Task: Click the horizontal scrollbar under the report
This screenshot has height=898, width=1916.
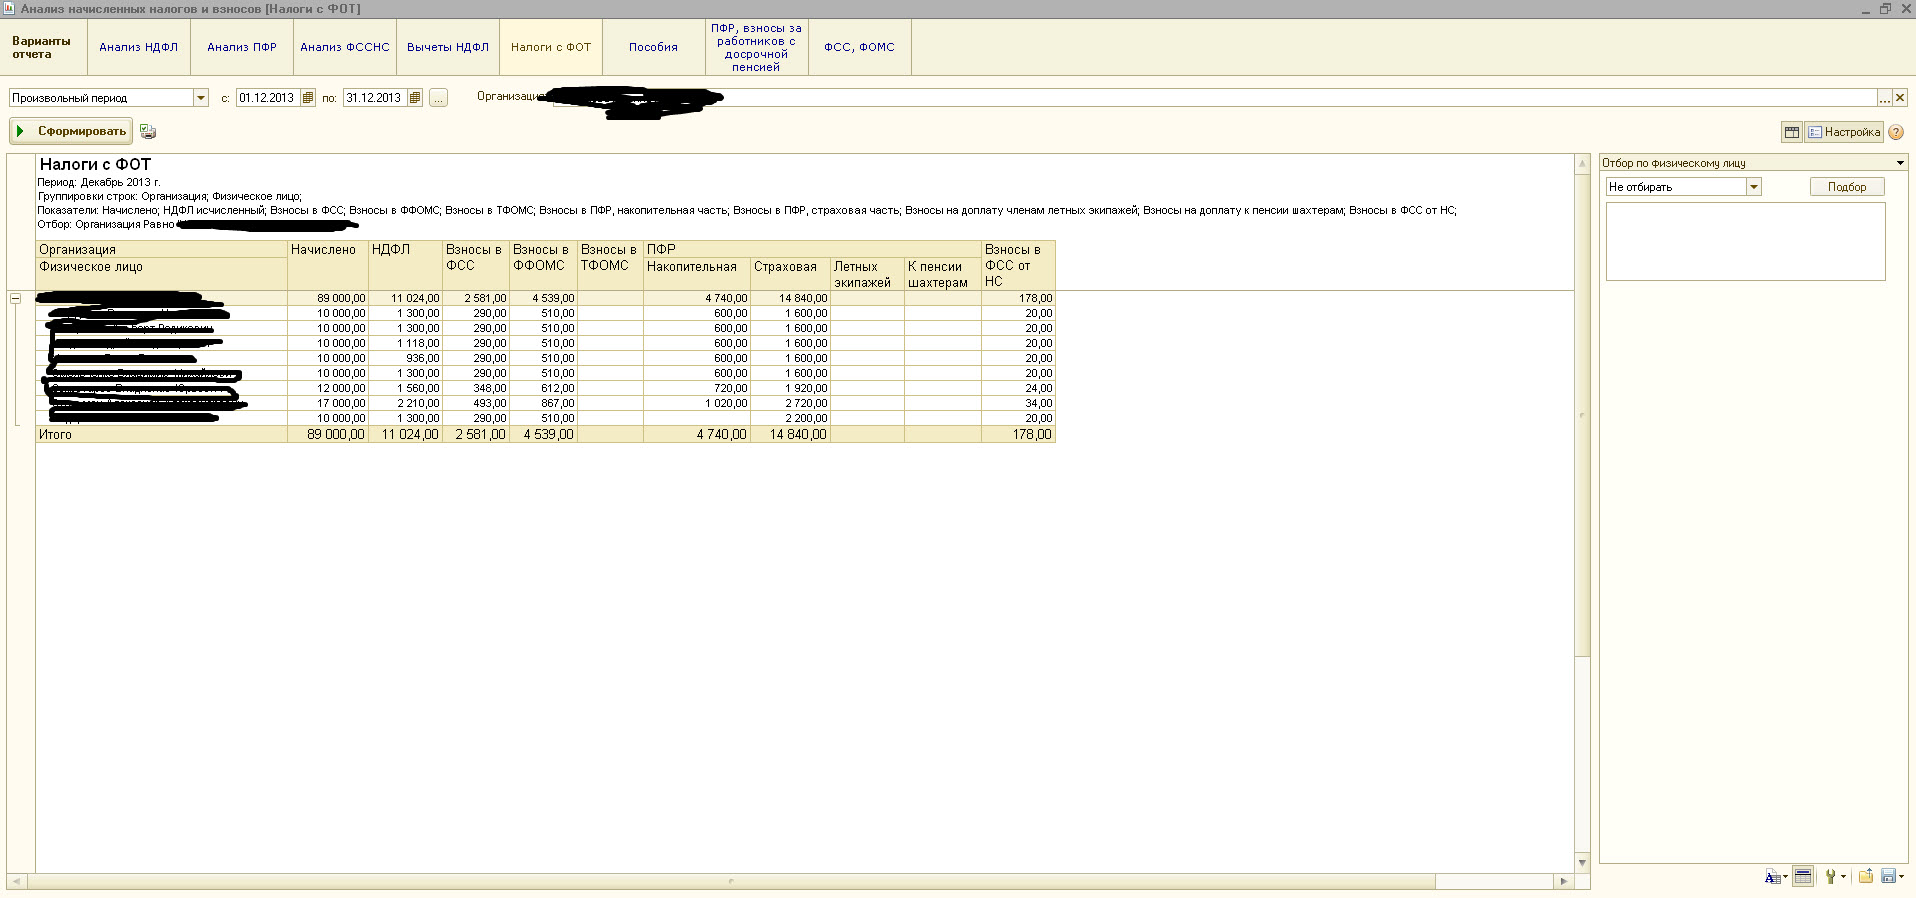Action: click(x=730, y=881)
